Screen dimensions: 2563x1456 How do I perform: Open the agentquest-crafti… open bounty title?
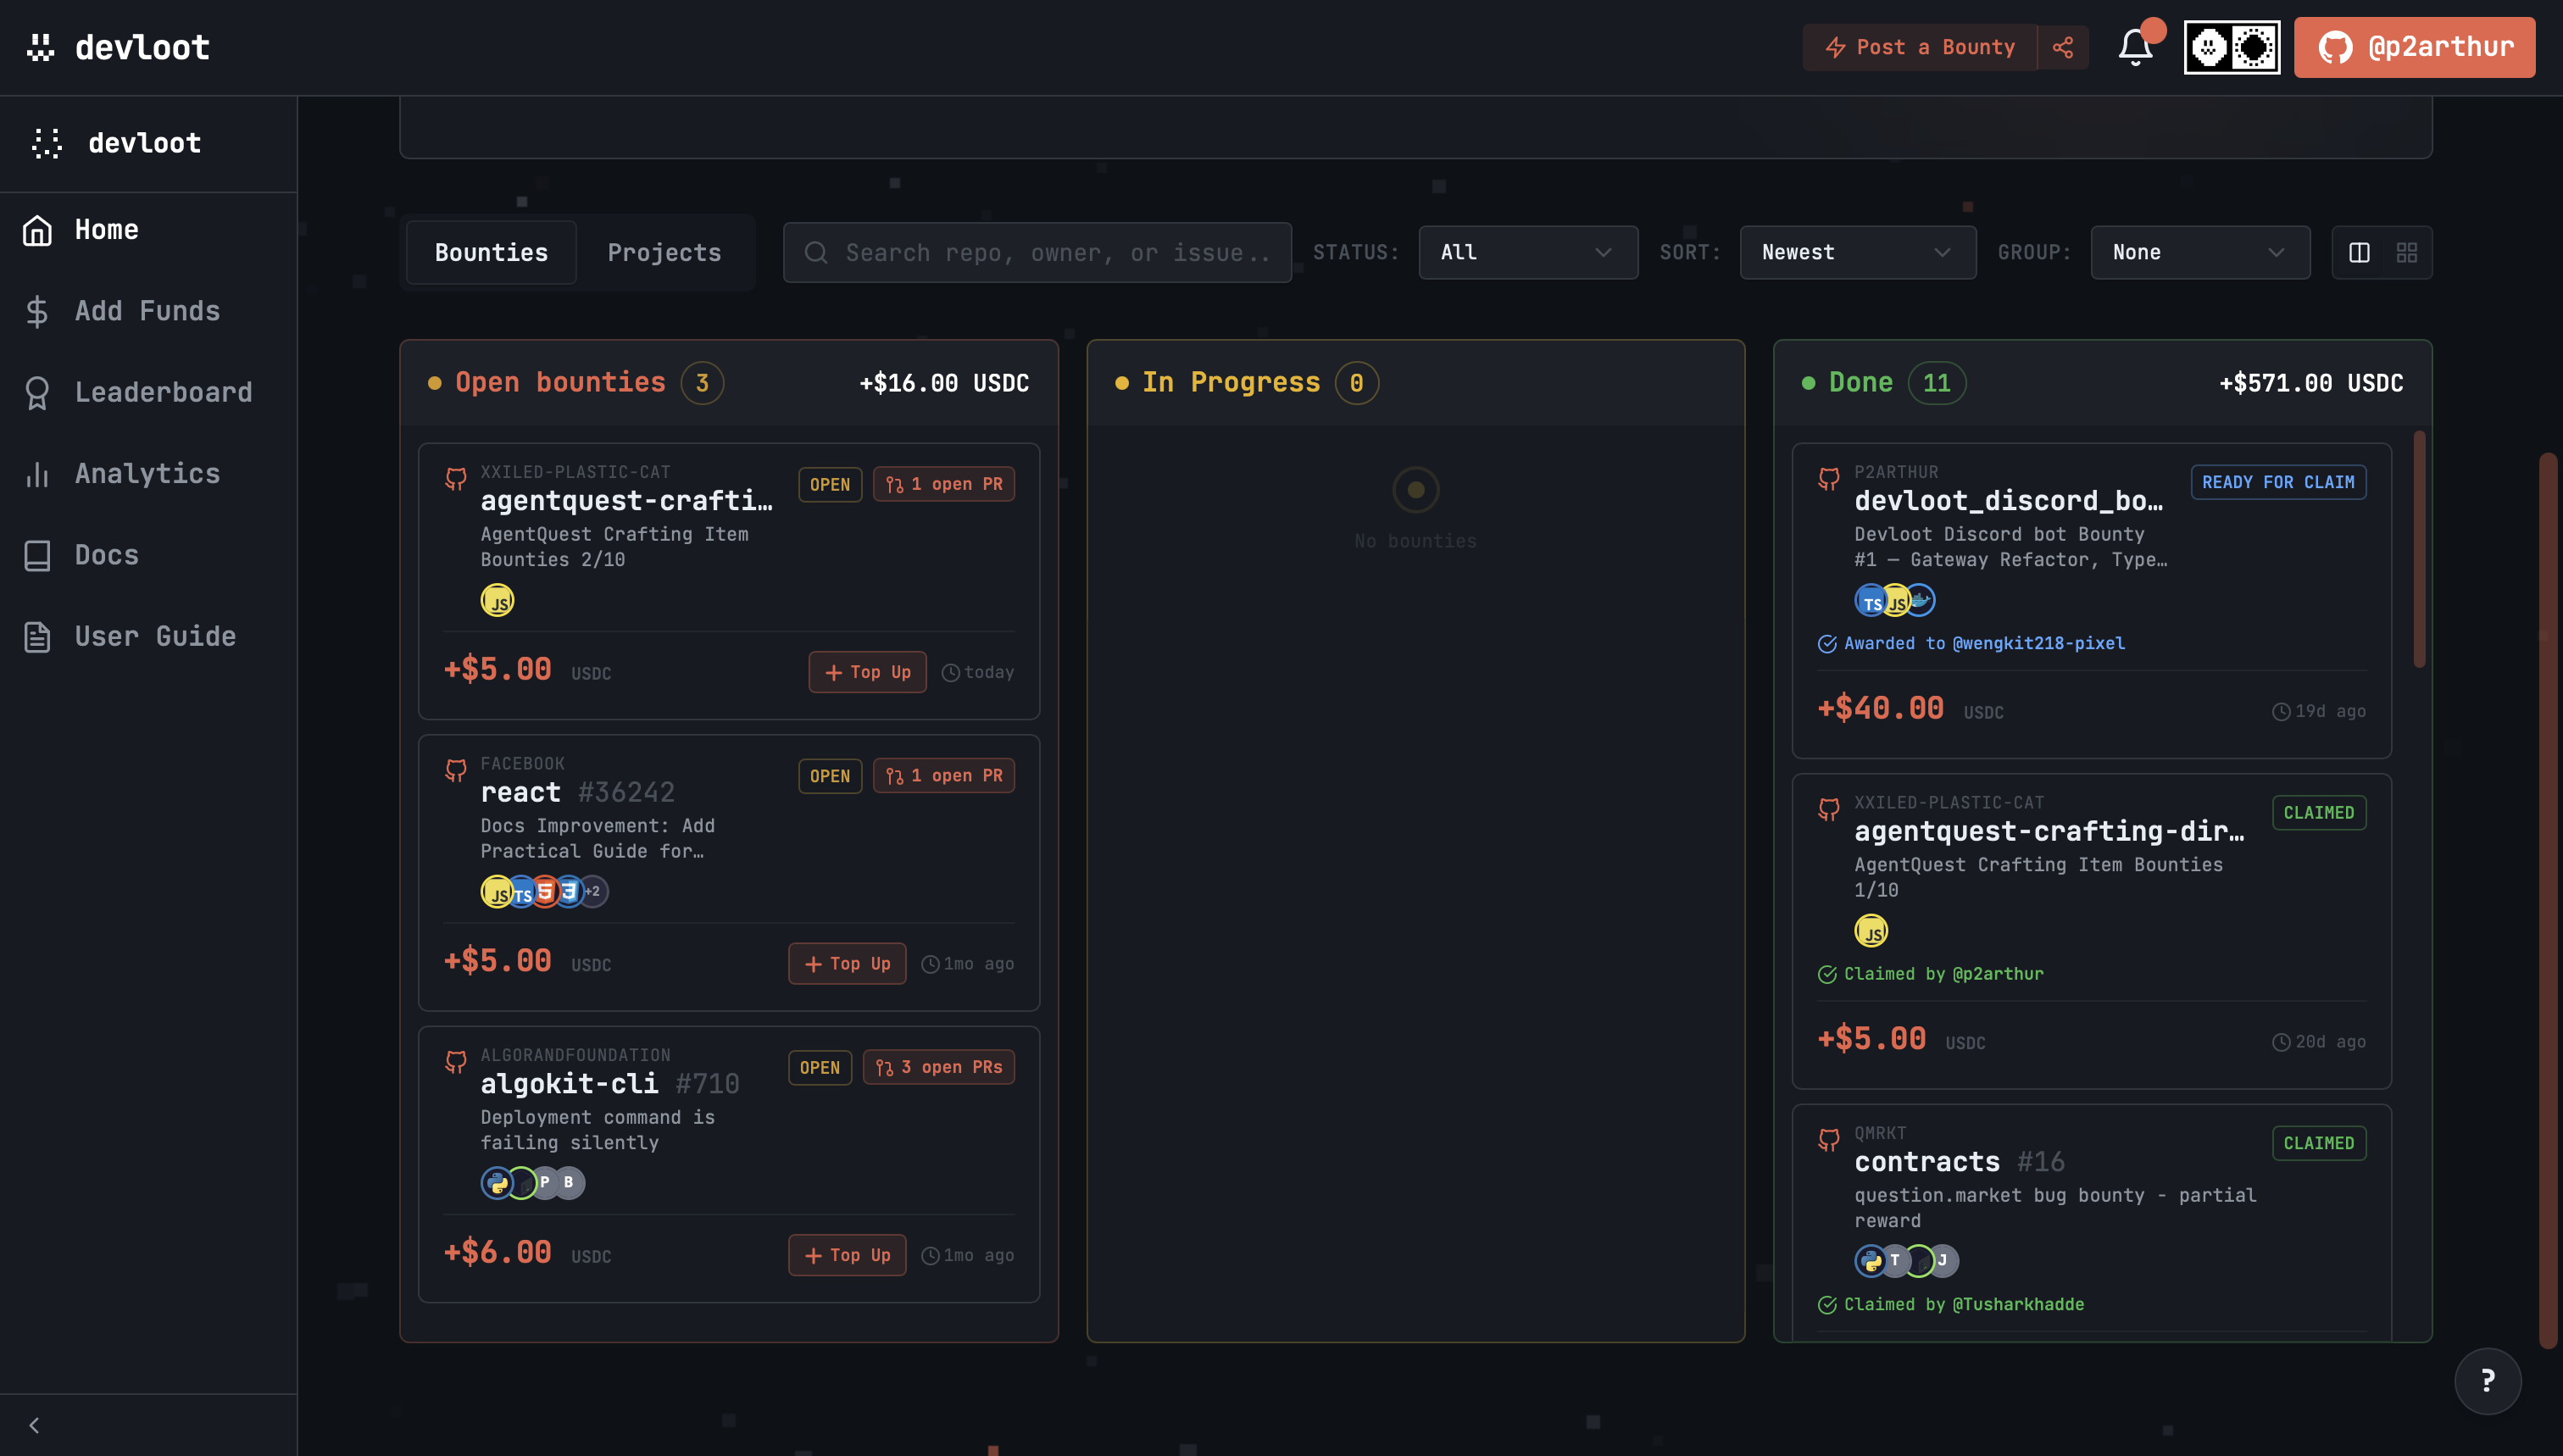[x=626, y=501]
